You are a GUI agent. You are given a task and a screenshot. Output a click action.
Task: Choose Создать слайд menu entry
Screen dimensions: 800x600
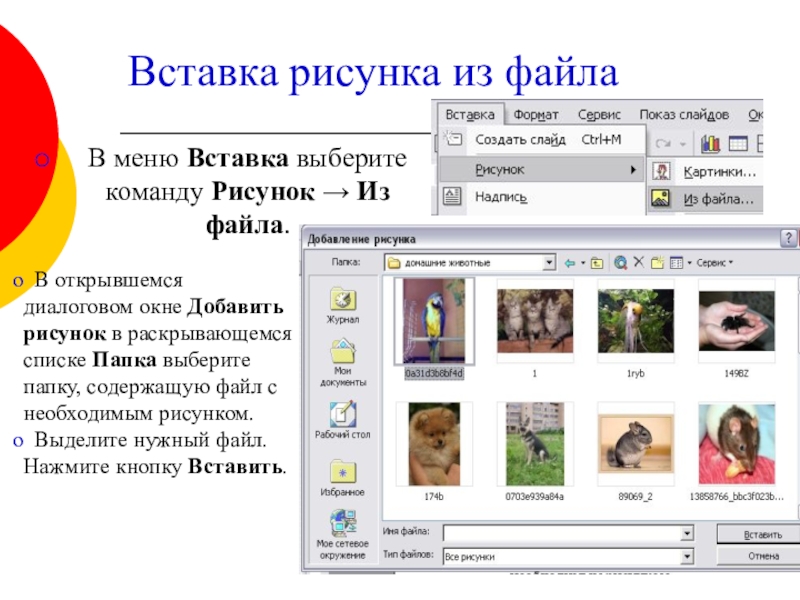542,139
